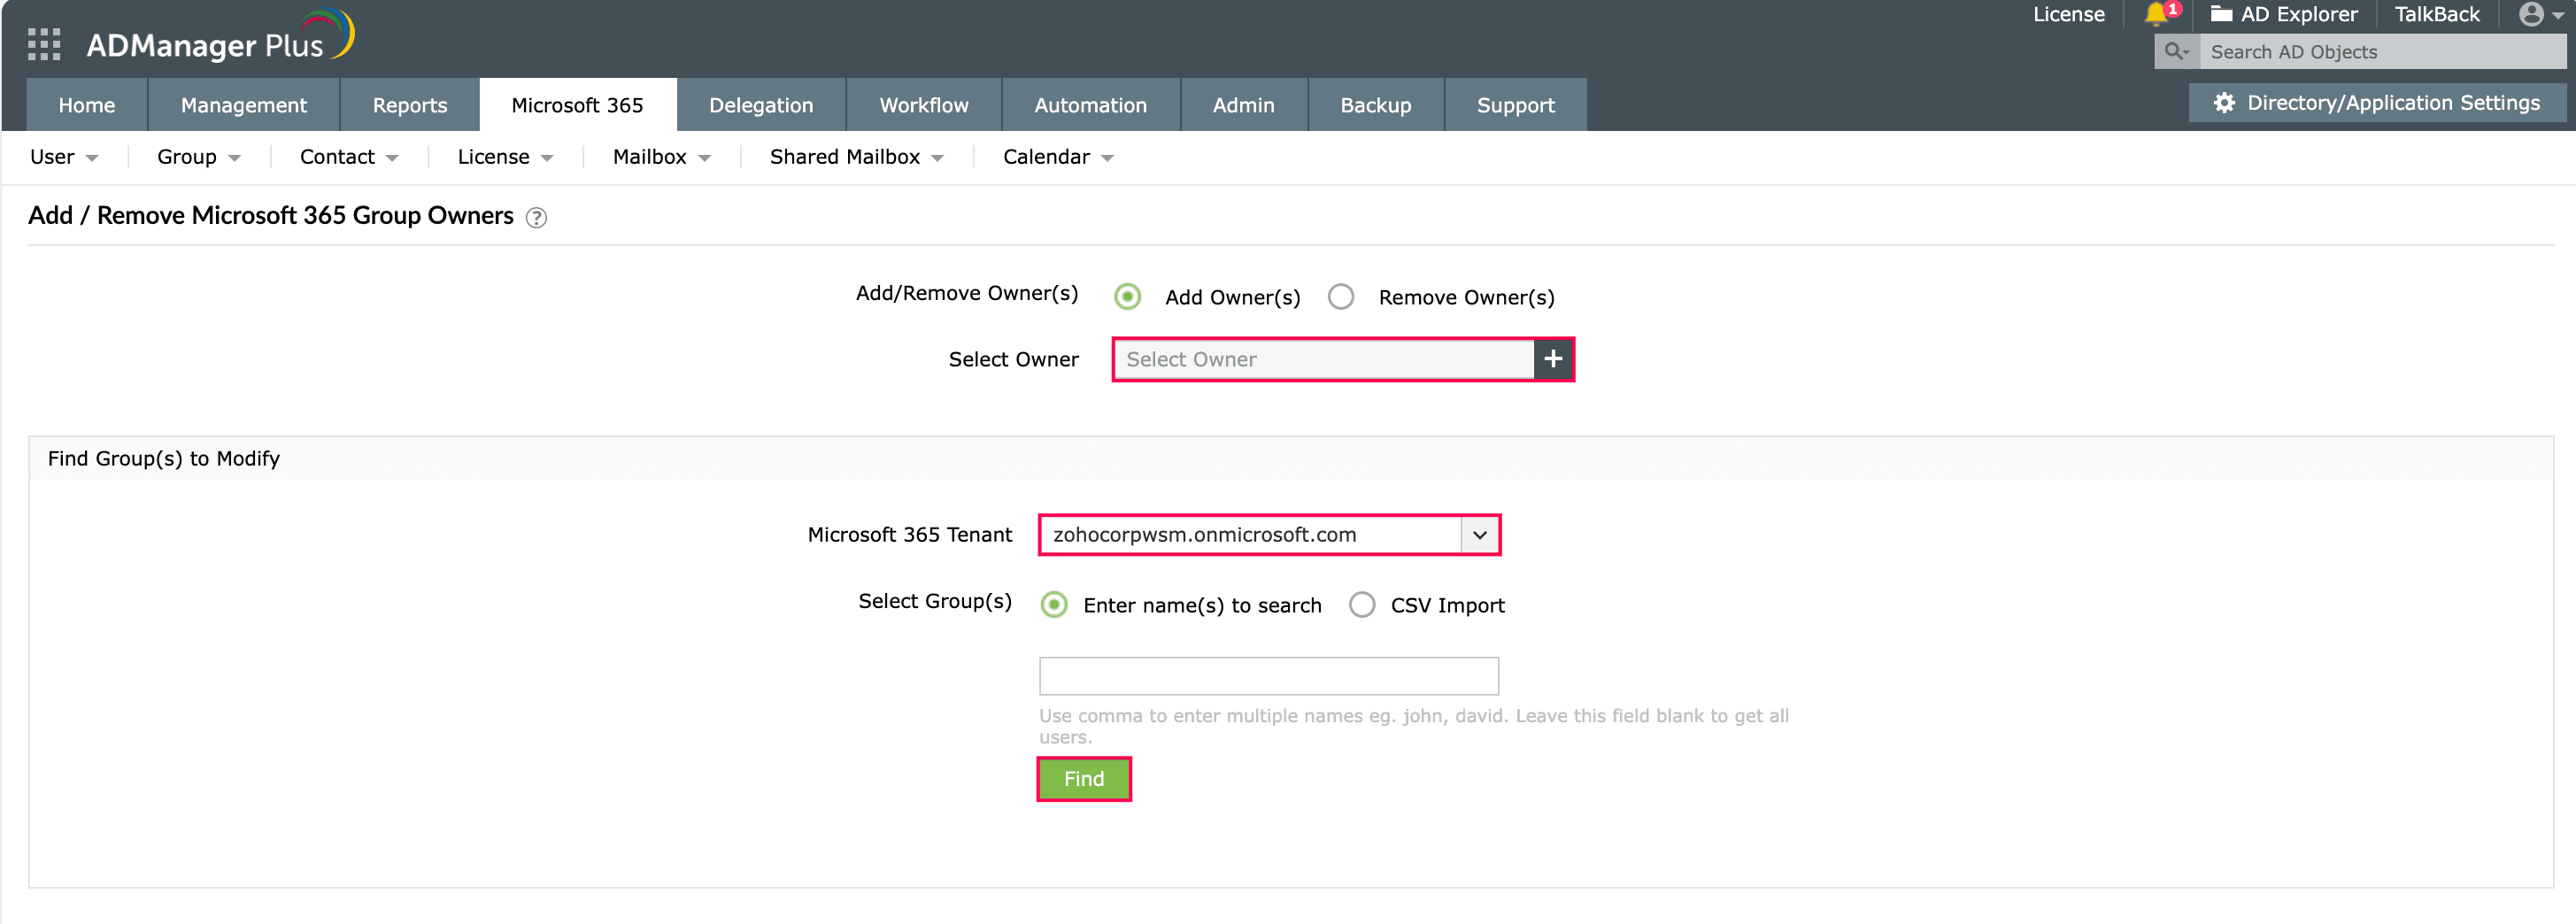Select the CSV Import radio option
This screenshot has height=924, width=2576.
point(1362,605)
